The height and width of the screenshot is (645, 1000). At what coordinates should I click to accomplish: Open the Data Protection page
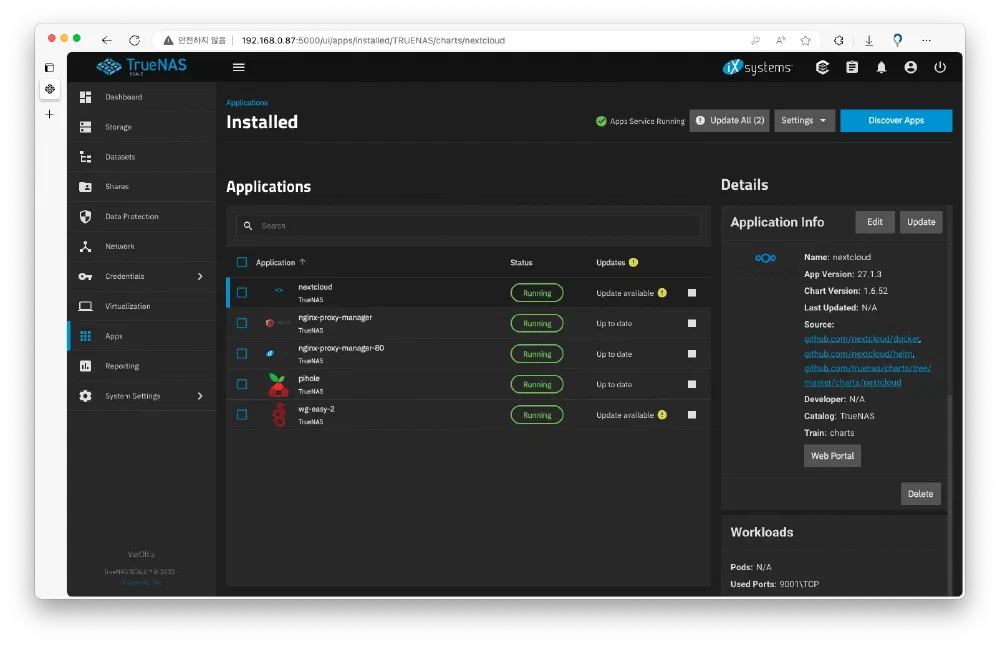[x=131, y=217]
